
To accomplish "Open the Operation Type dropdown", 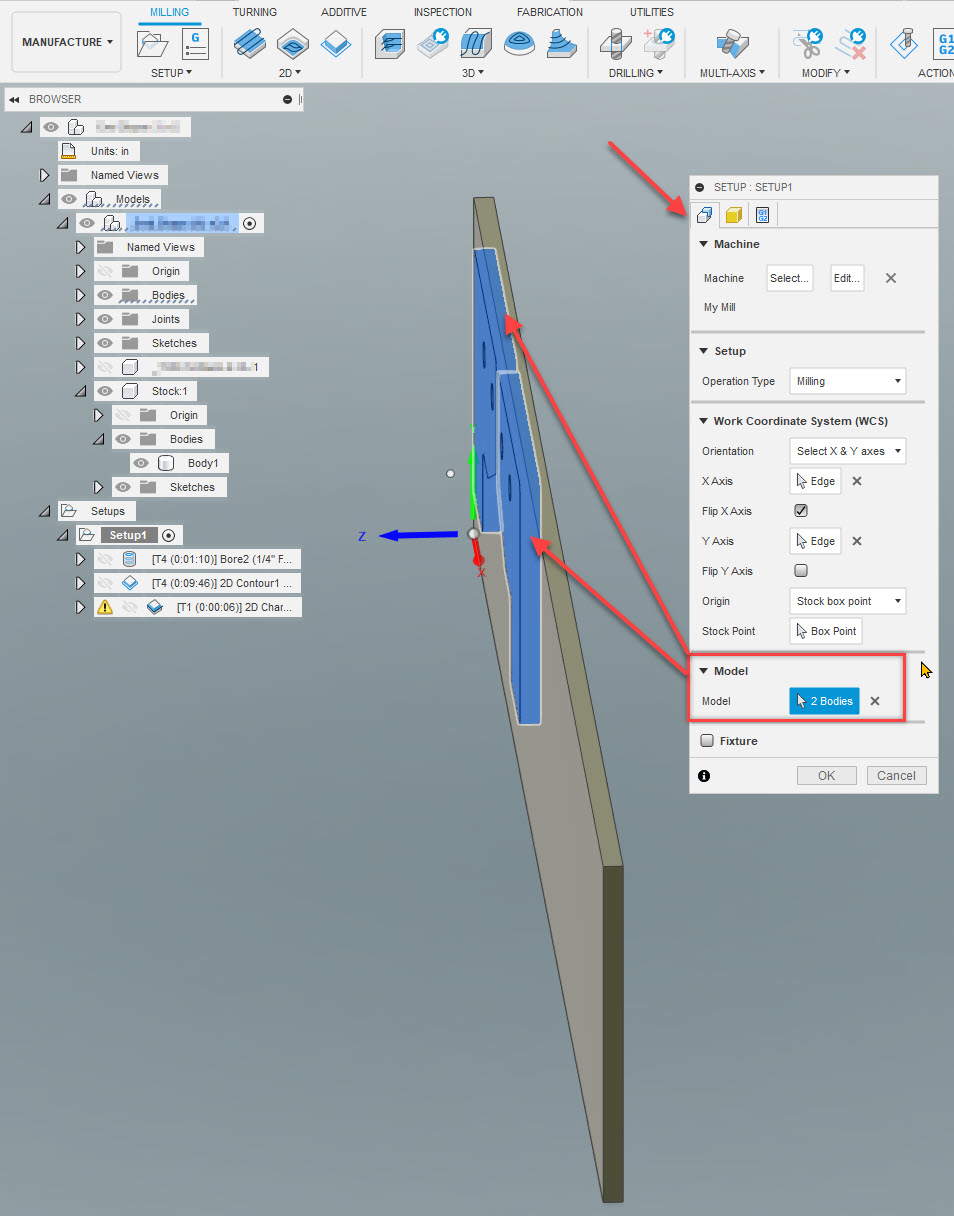I will point(847,381).
